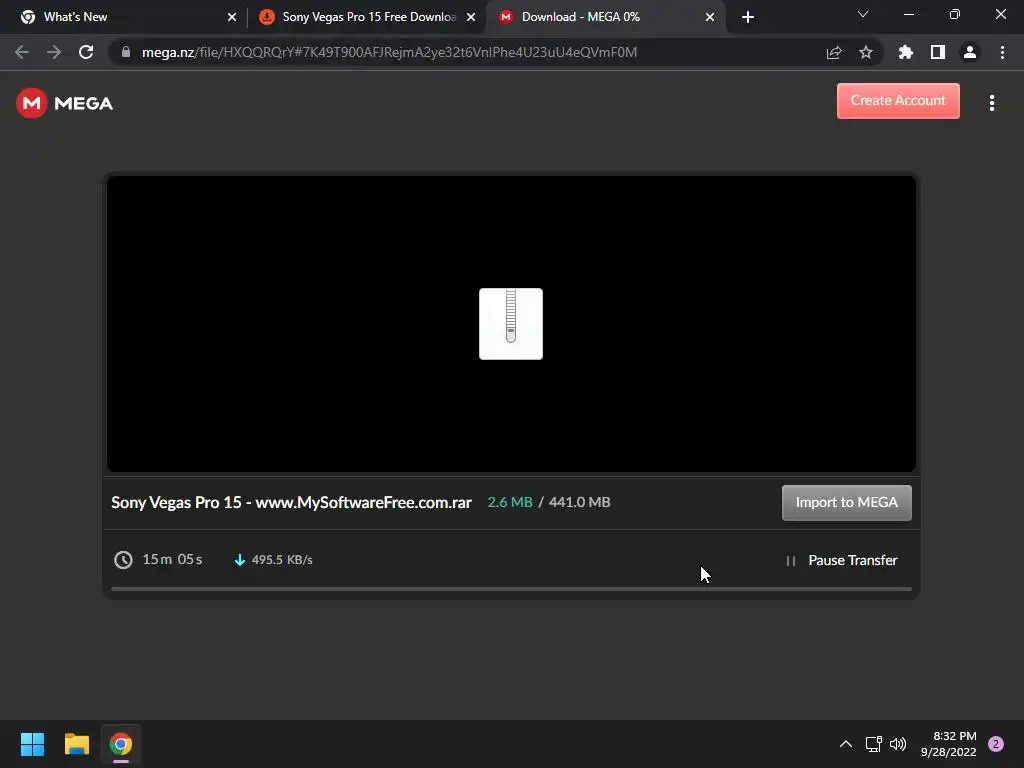Click the volume speaker tray icon

(898, 744)
